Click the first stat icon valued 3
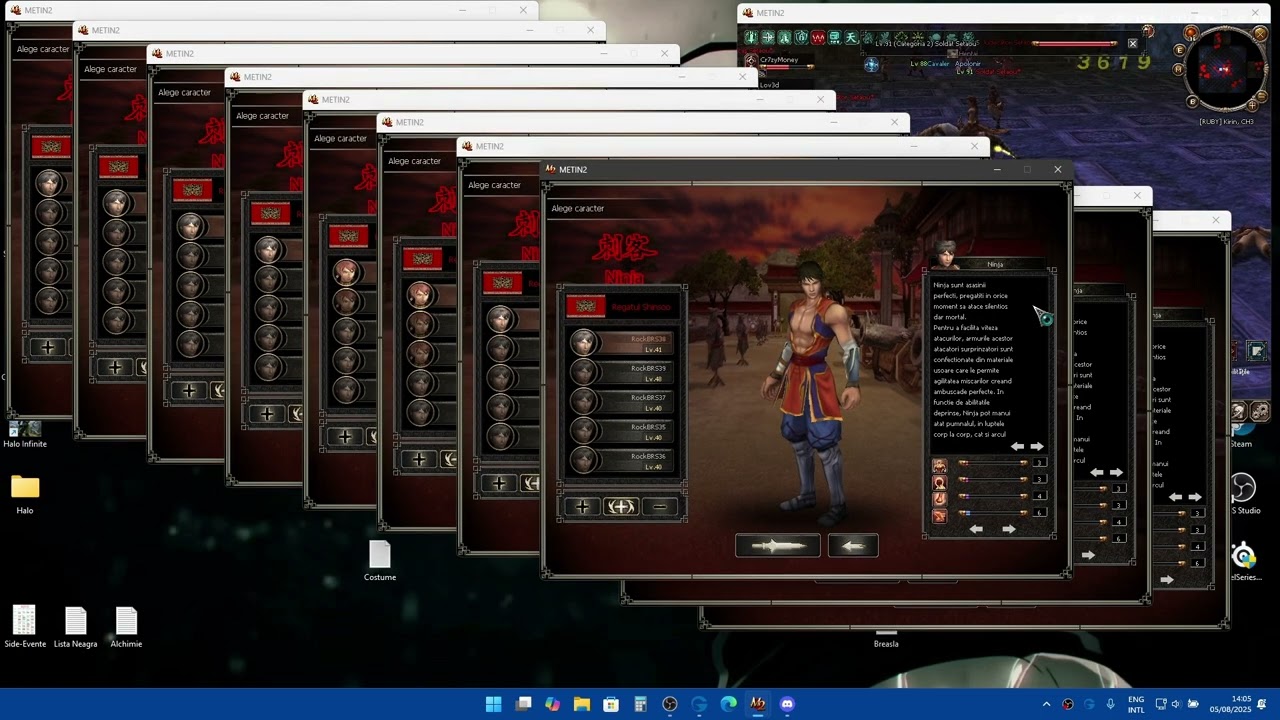1280x720 pixels. (x=939, y=465)
